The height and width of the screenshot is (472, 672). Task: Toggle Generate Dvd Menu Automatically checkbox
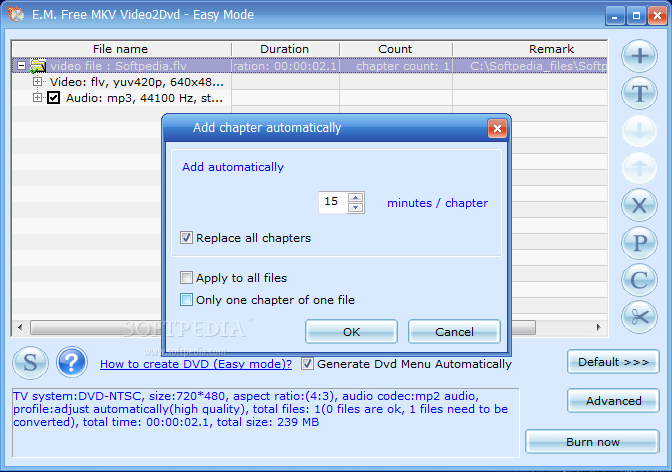[x=307, y=364]
